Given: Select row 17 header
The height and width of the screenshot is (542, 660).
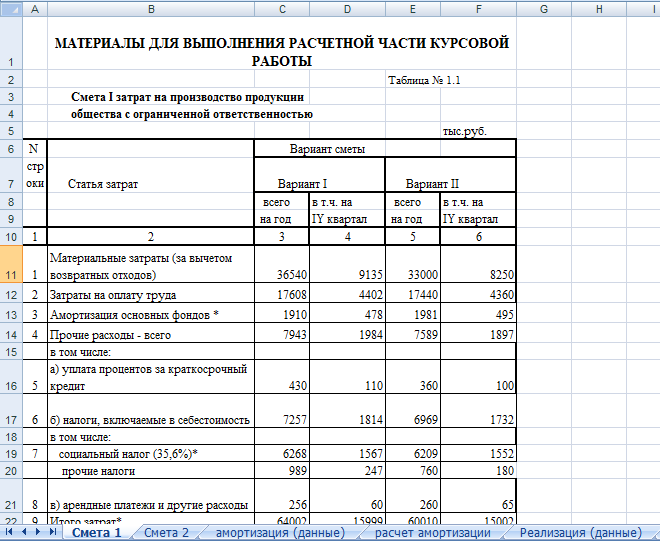Looking at the screenshot, I should pyautogui.click(x=11, y=411).
